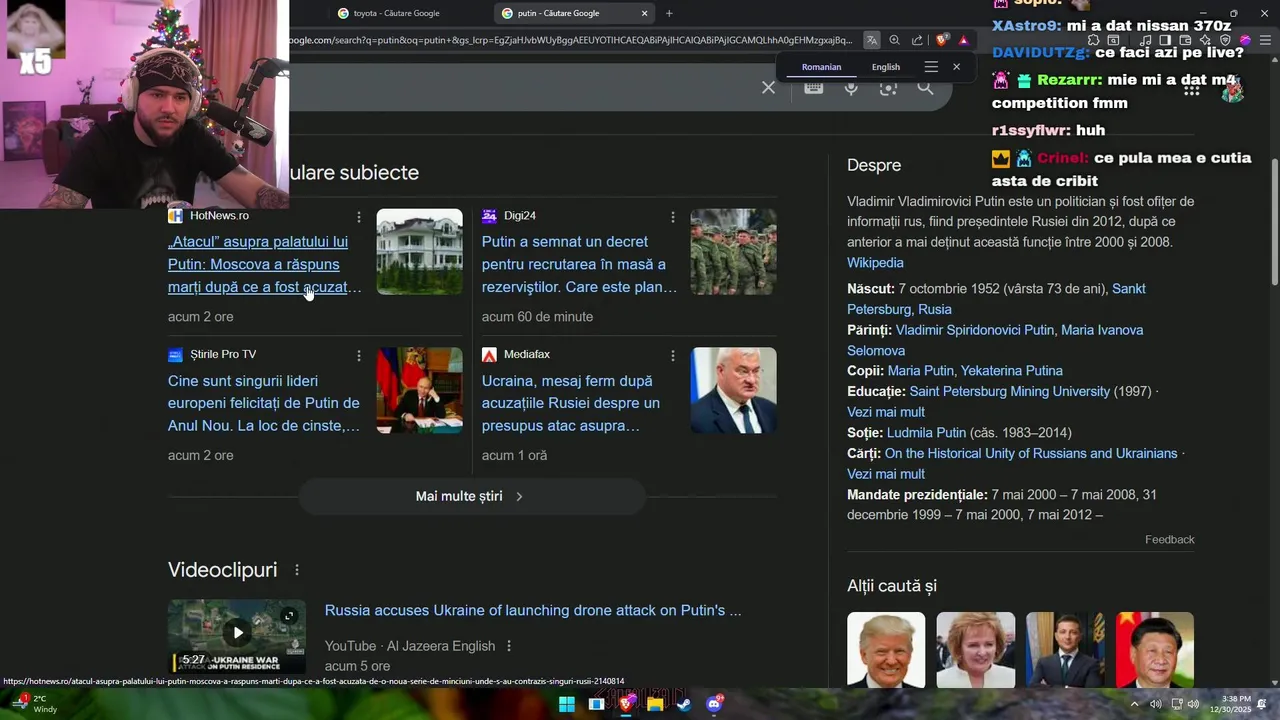Open Yekaterina Putina link
The height and width of the screenshot is (720, 1280).
tap(1012, 371)
